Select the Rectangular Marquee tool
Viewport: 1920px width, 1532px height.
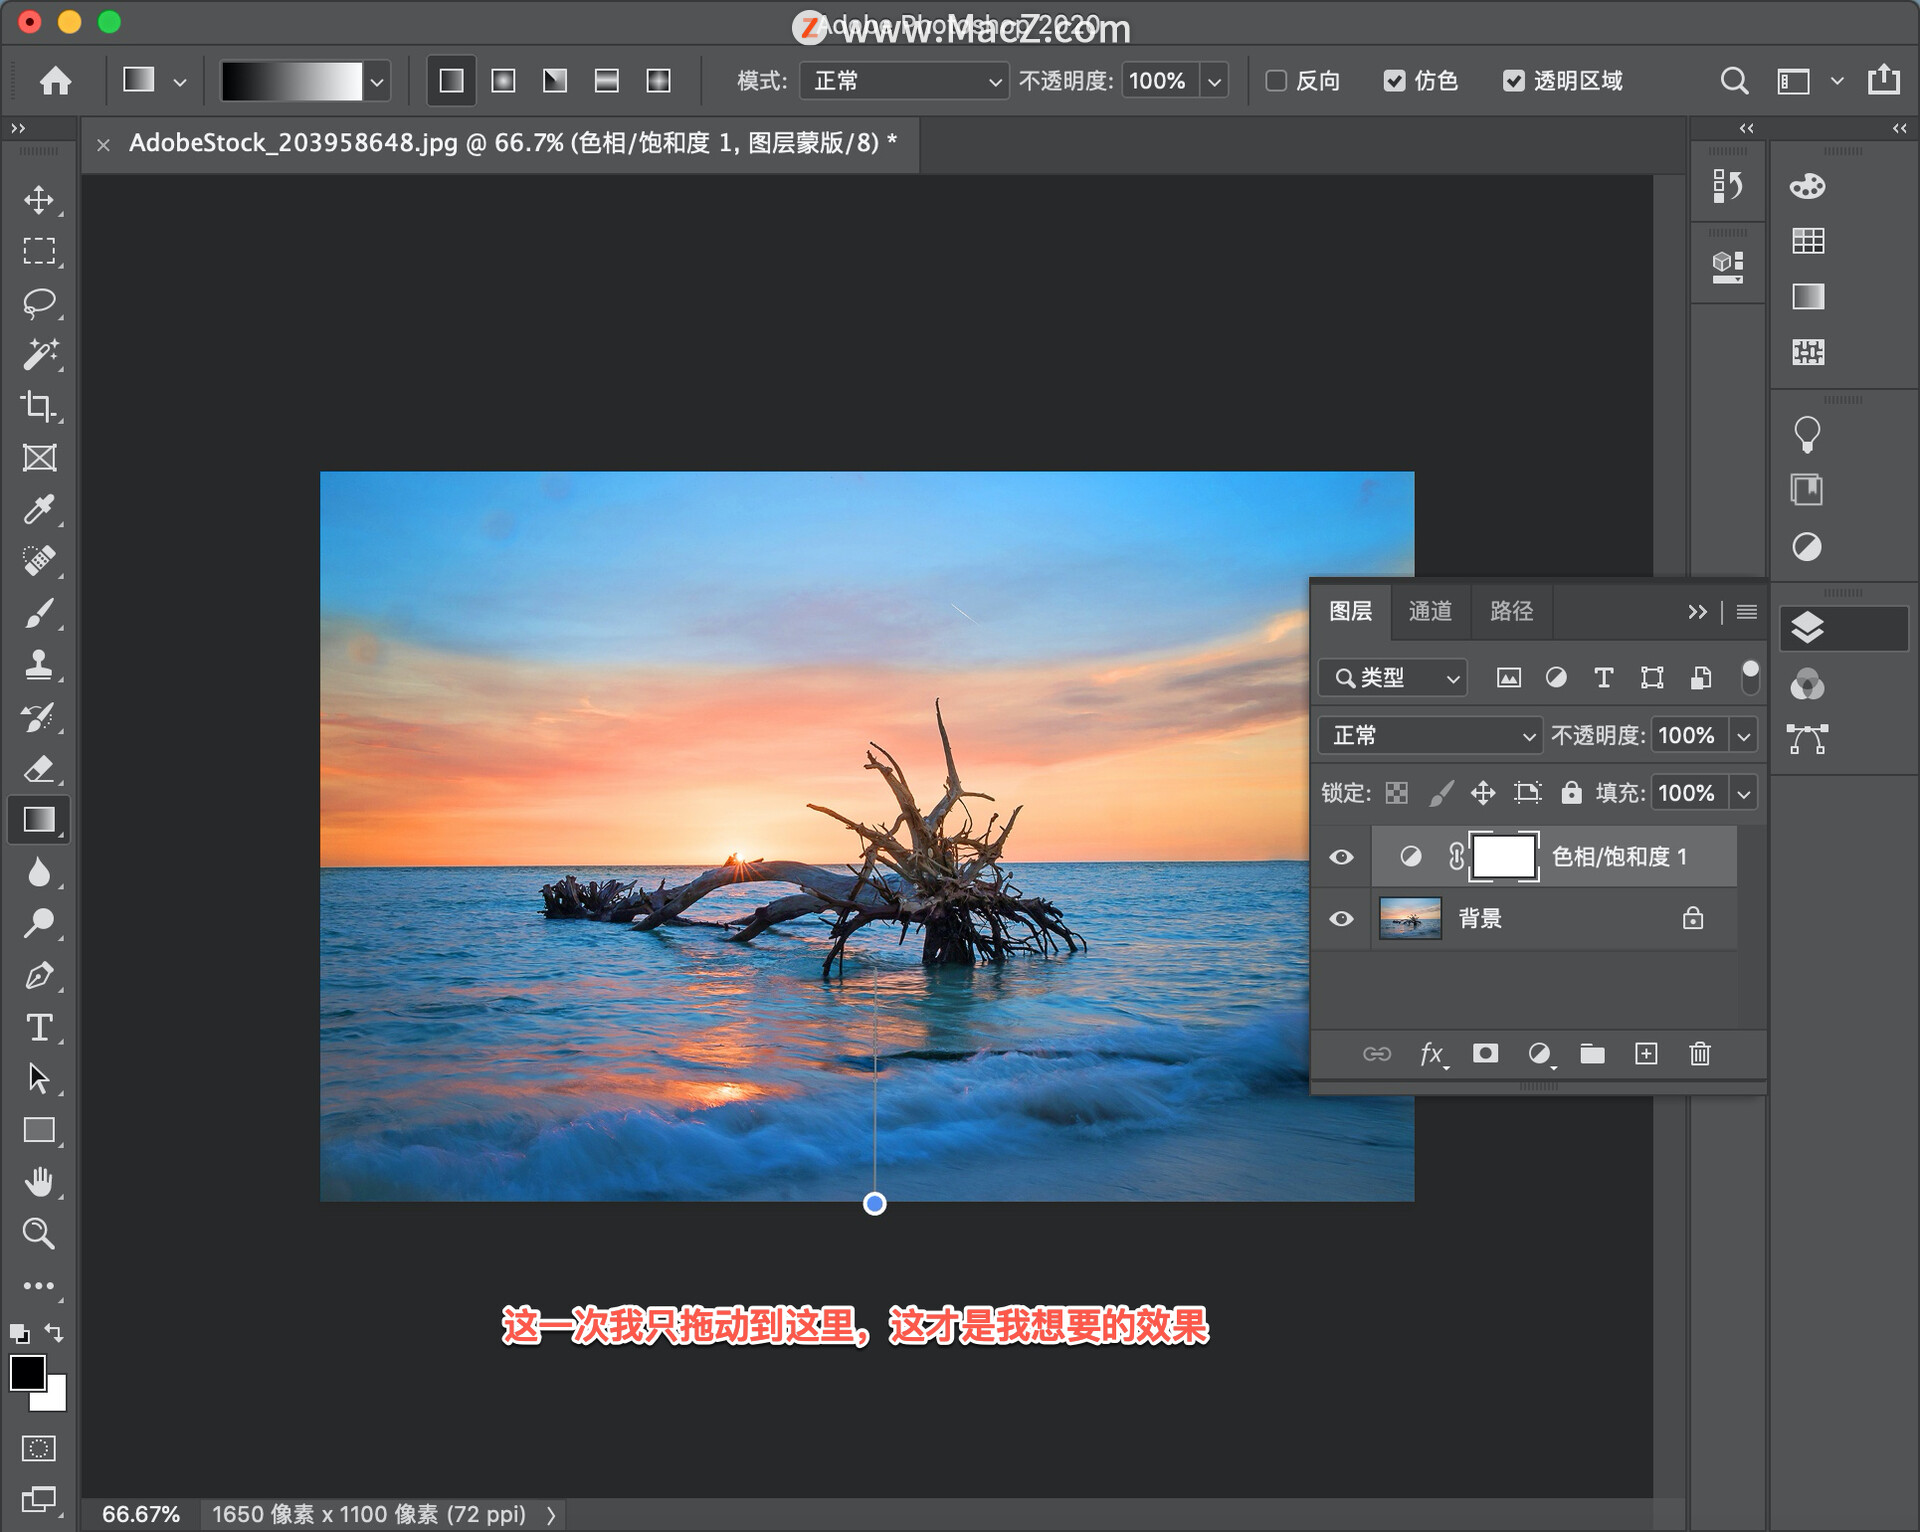(x=39, y=251)
